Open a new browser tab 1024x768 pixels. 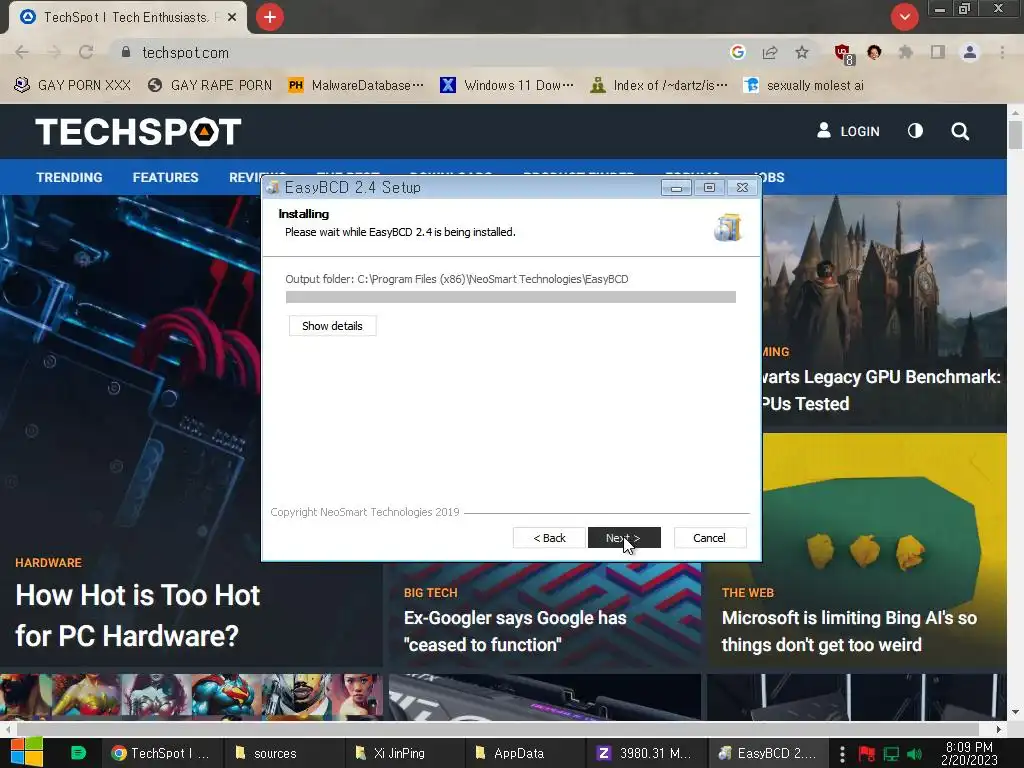pyautogui.click(x=270, y=17)
